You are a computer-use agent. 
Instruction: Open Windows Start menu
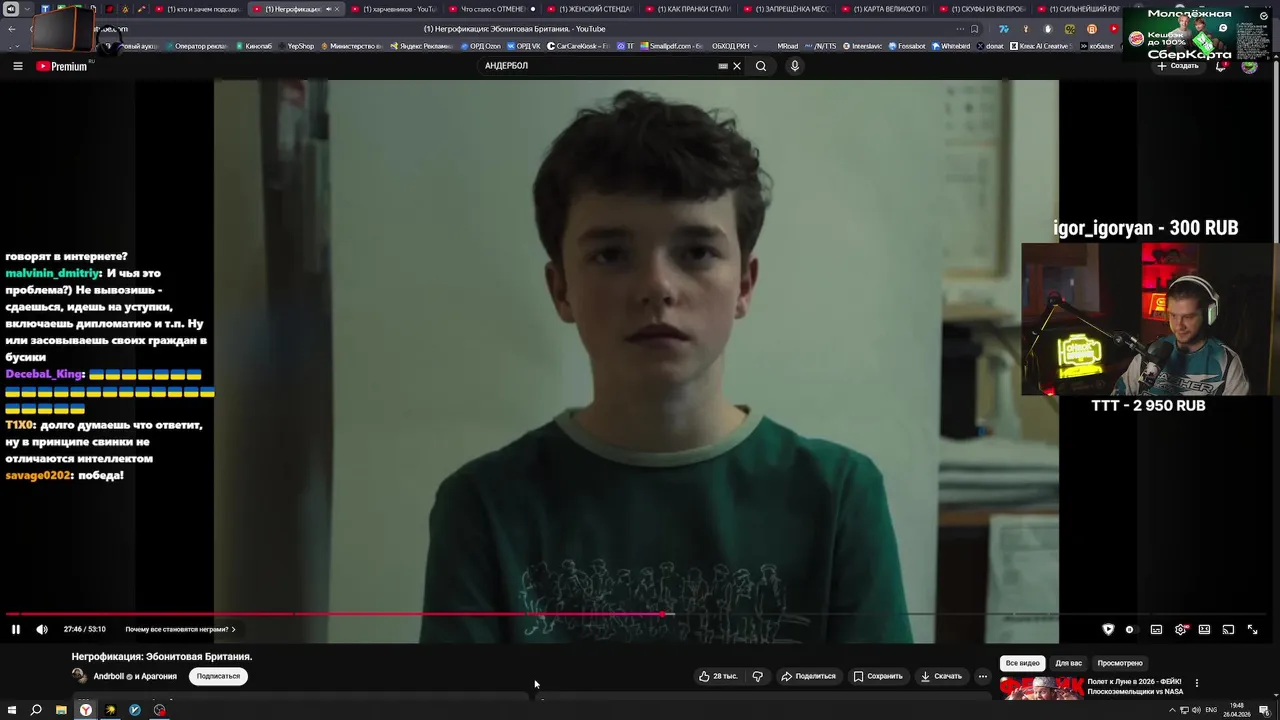coord(11,710)
